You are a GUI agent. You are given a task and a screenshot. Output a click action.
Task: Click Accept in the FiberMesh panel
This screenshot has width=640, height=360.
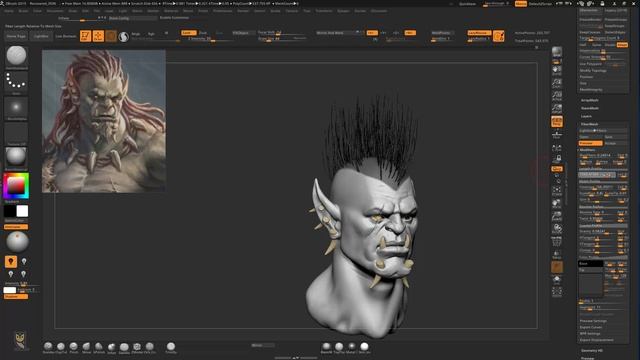pyautogui.click(x=615, y=143)
